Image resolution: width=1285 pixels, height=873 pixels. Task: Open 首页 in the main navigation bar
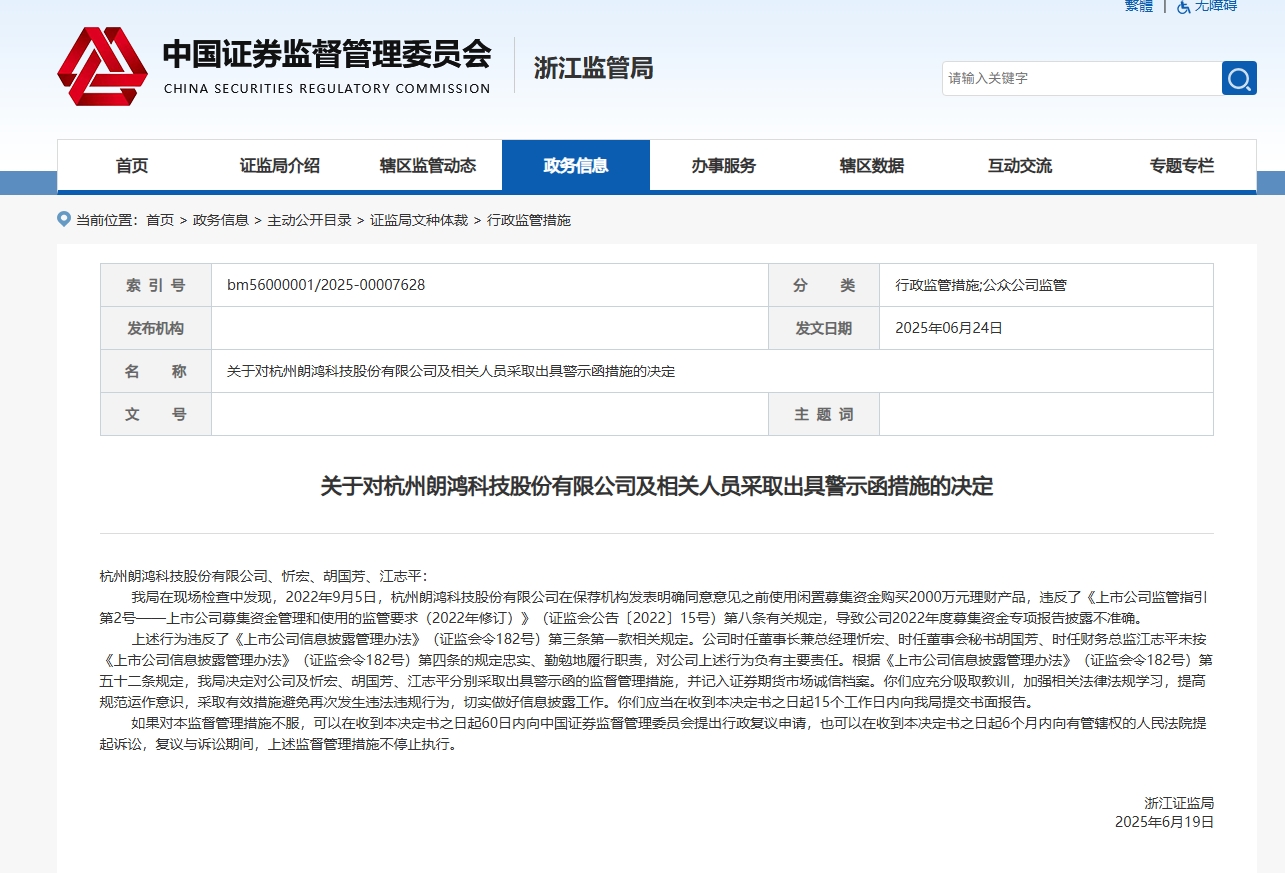tap(131, 166)
